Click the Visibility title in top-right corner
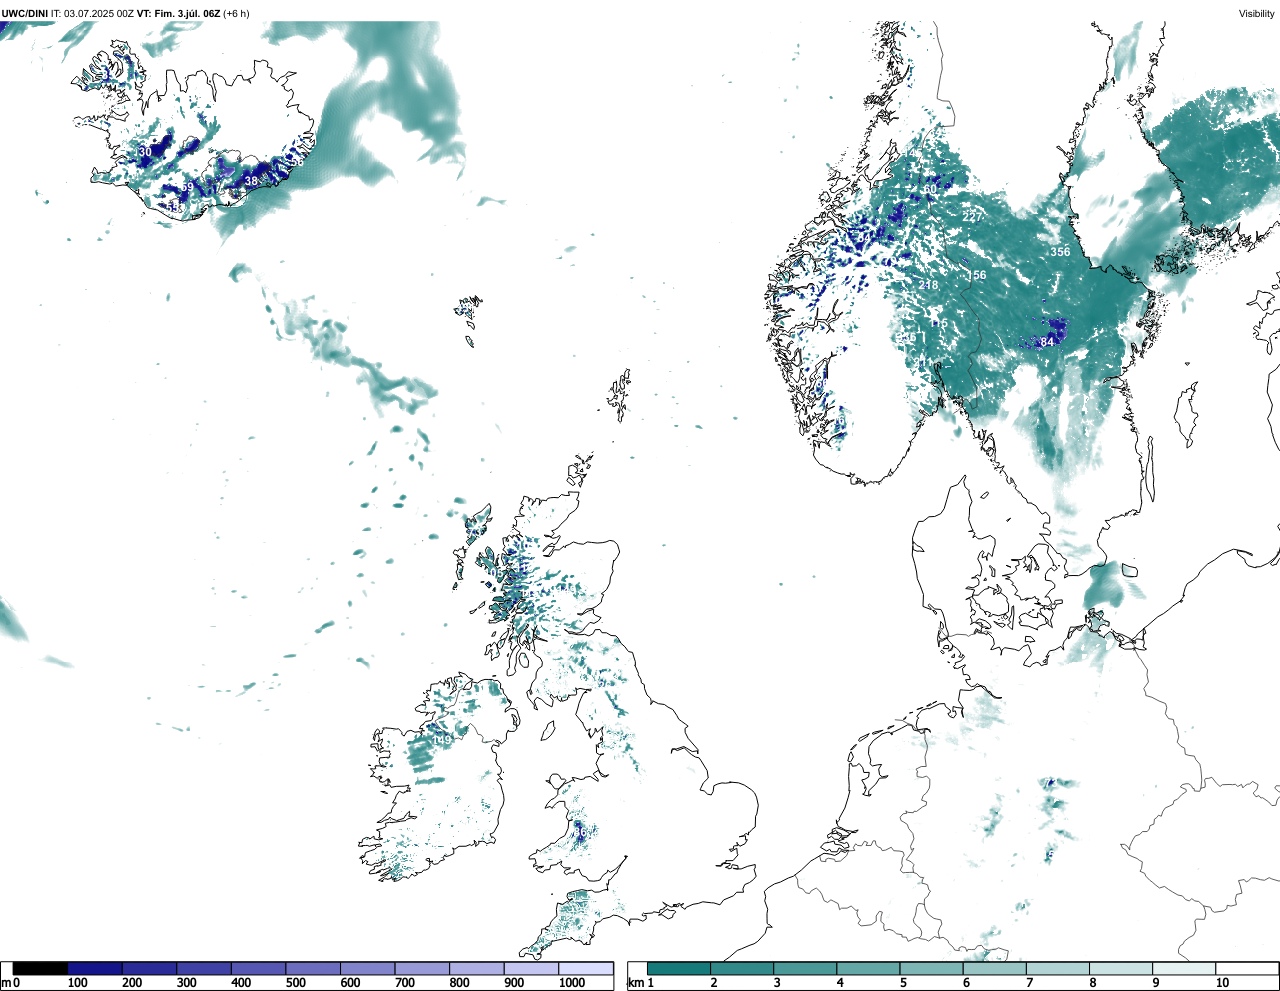The image size is (1280, 991). (x=1256, y=13)
